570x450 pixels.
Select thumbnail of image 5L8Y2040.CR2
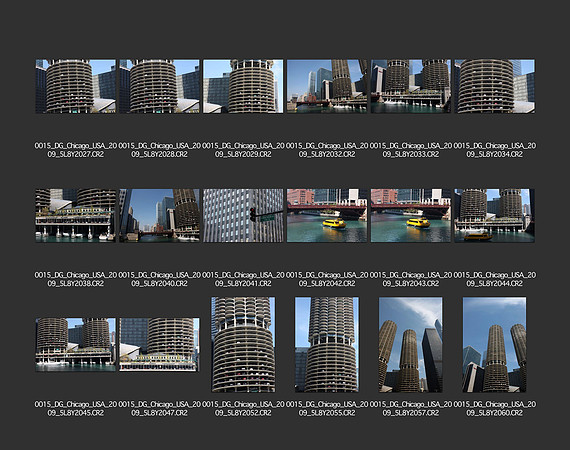[x=159, y=215]
